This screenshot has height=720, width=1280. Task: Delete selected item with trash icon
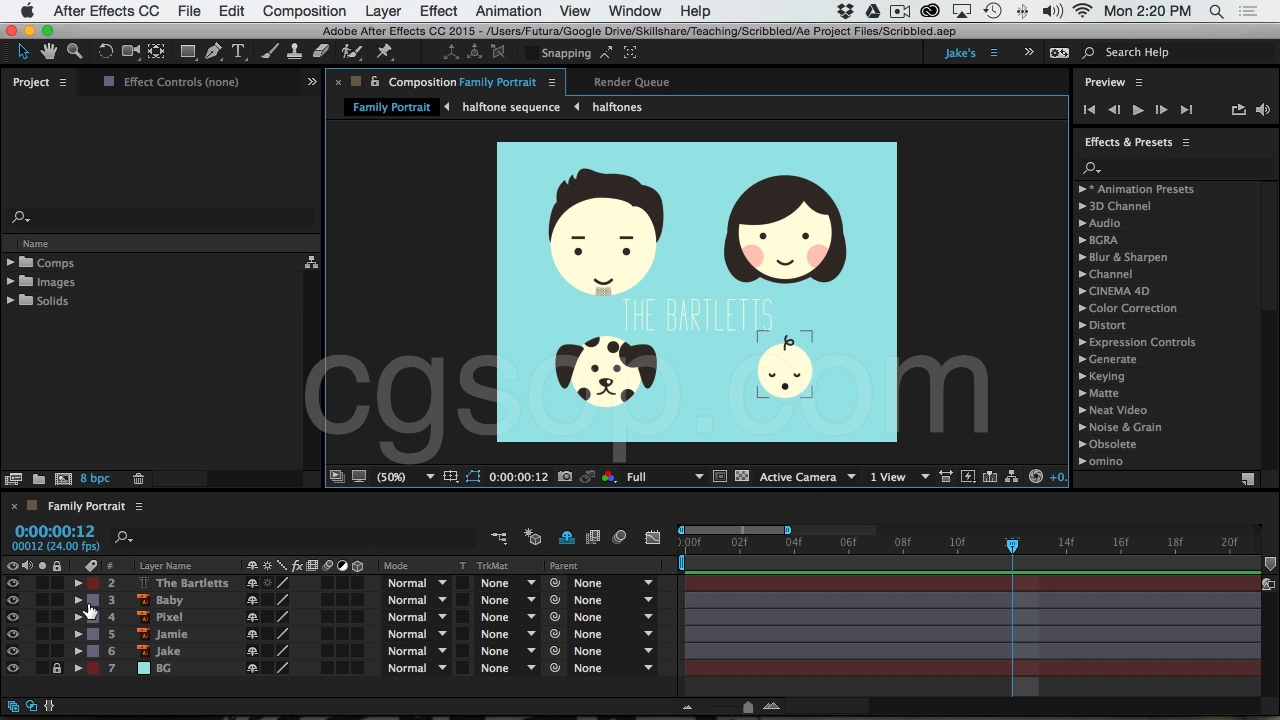pos(139,479)
